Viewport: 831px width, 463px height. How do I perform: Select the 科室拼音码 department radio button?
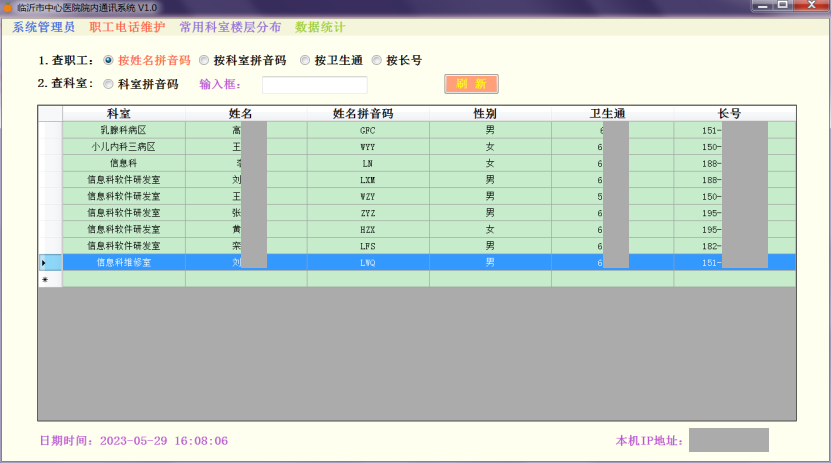coord(108,85)
